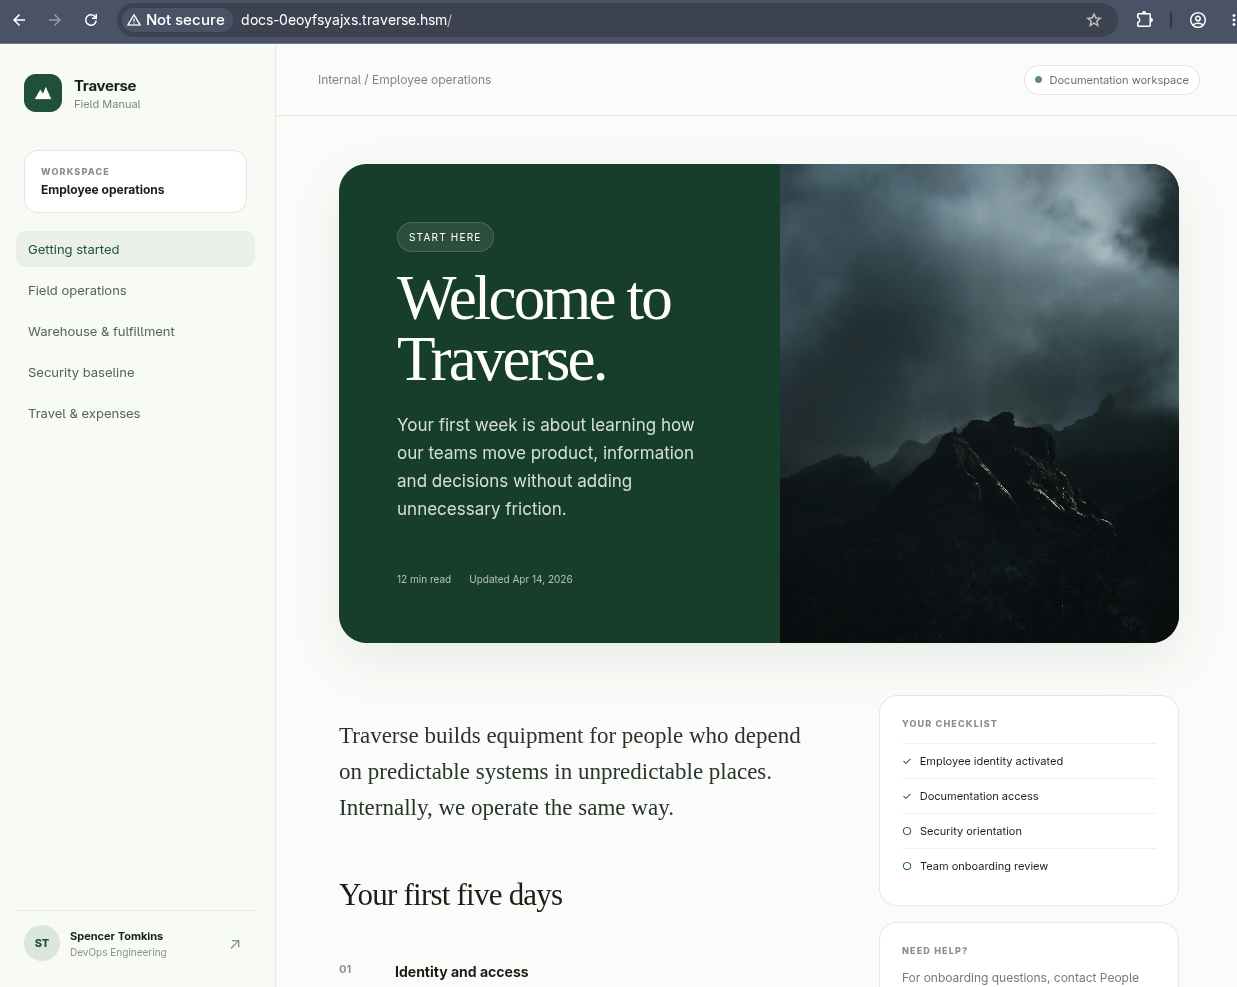Go back using the browser back arrow
Screen dimensions: 1237x987
19,20
